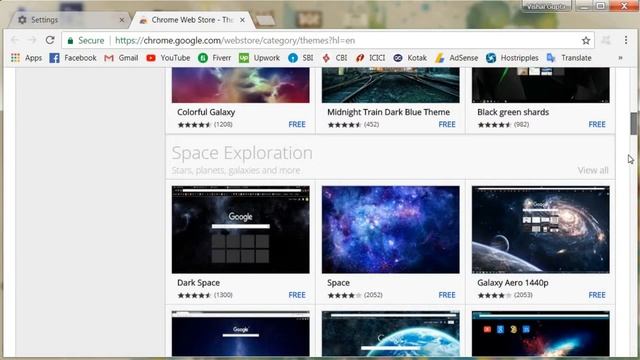Screen dimensions: 640x360
Task: Click FREE on the Space theme
Action: pos(447,295)
